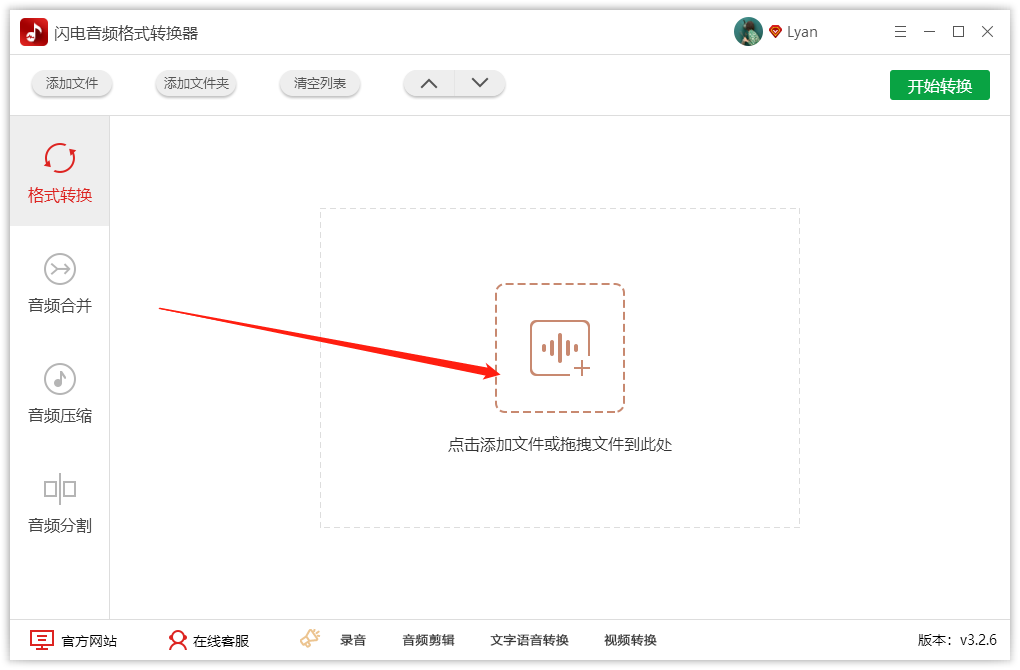Screen dimensions: 1020x670
Task: Maximize the window
Action: click(958, 32)
